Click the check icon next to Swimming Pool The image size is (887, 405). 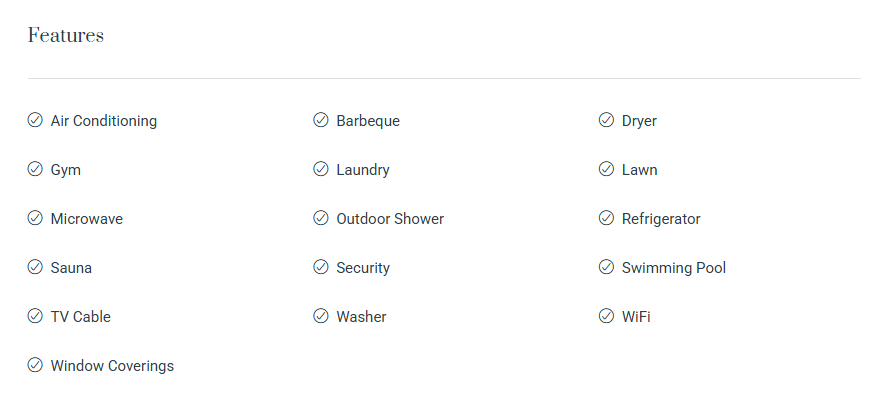point(606,268)
